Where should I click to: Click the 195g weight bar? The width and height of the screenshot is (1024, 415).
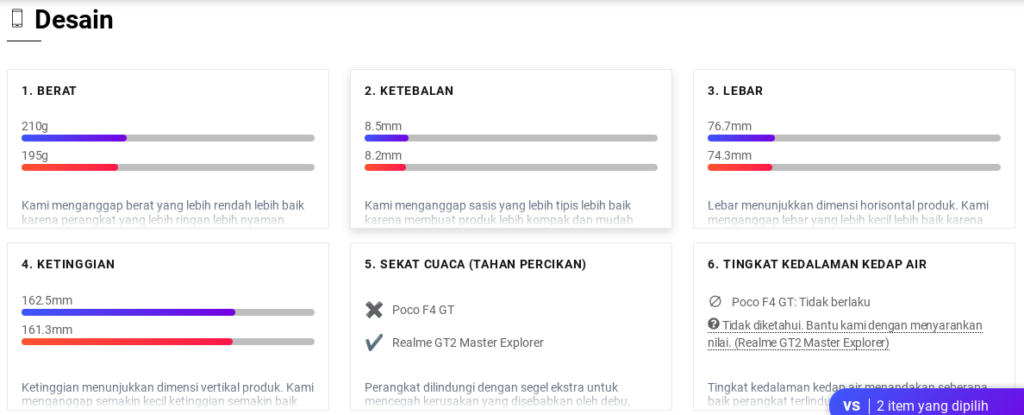pos(168,167)
